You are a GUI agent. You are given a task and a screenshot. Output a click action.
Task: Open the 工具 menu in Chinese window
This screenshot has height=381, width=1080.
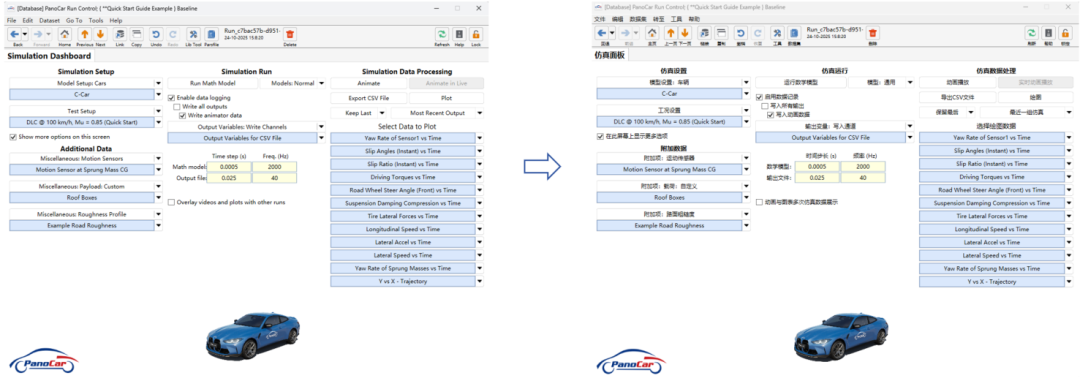pos(676,19)
